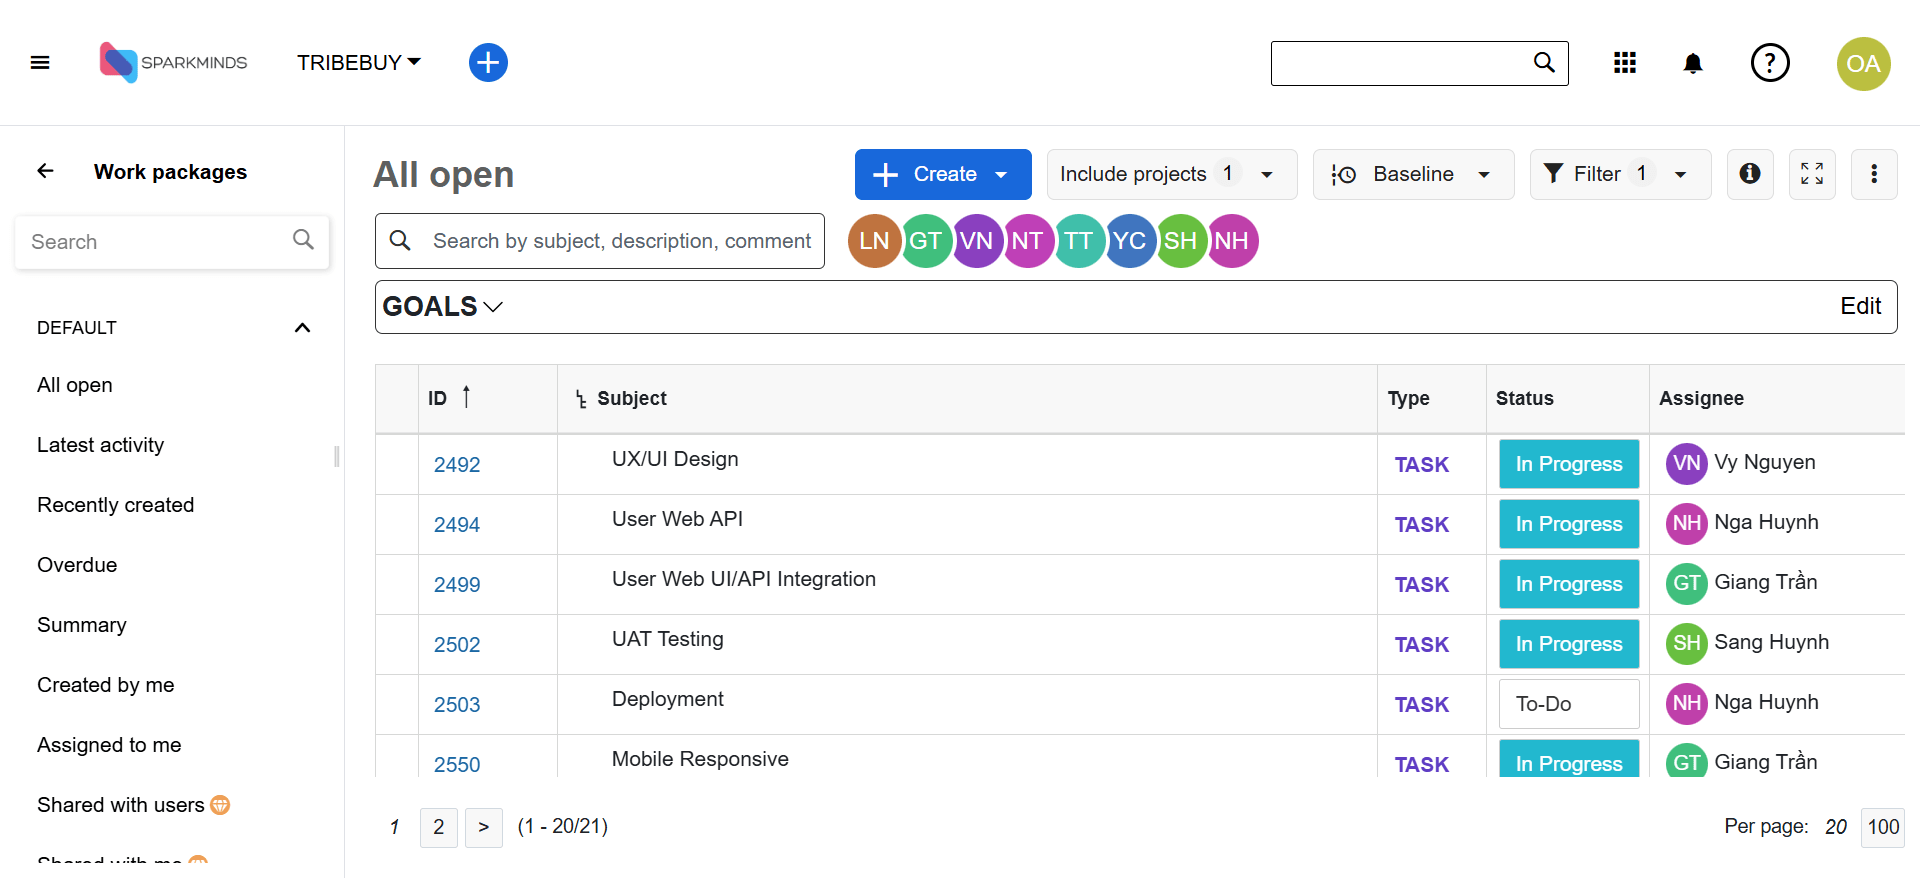1920x878 pixels.
Task: Open the hamburger main menu
Action: 40,63
